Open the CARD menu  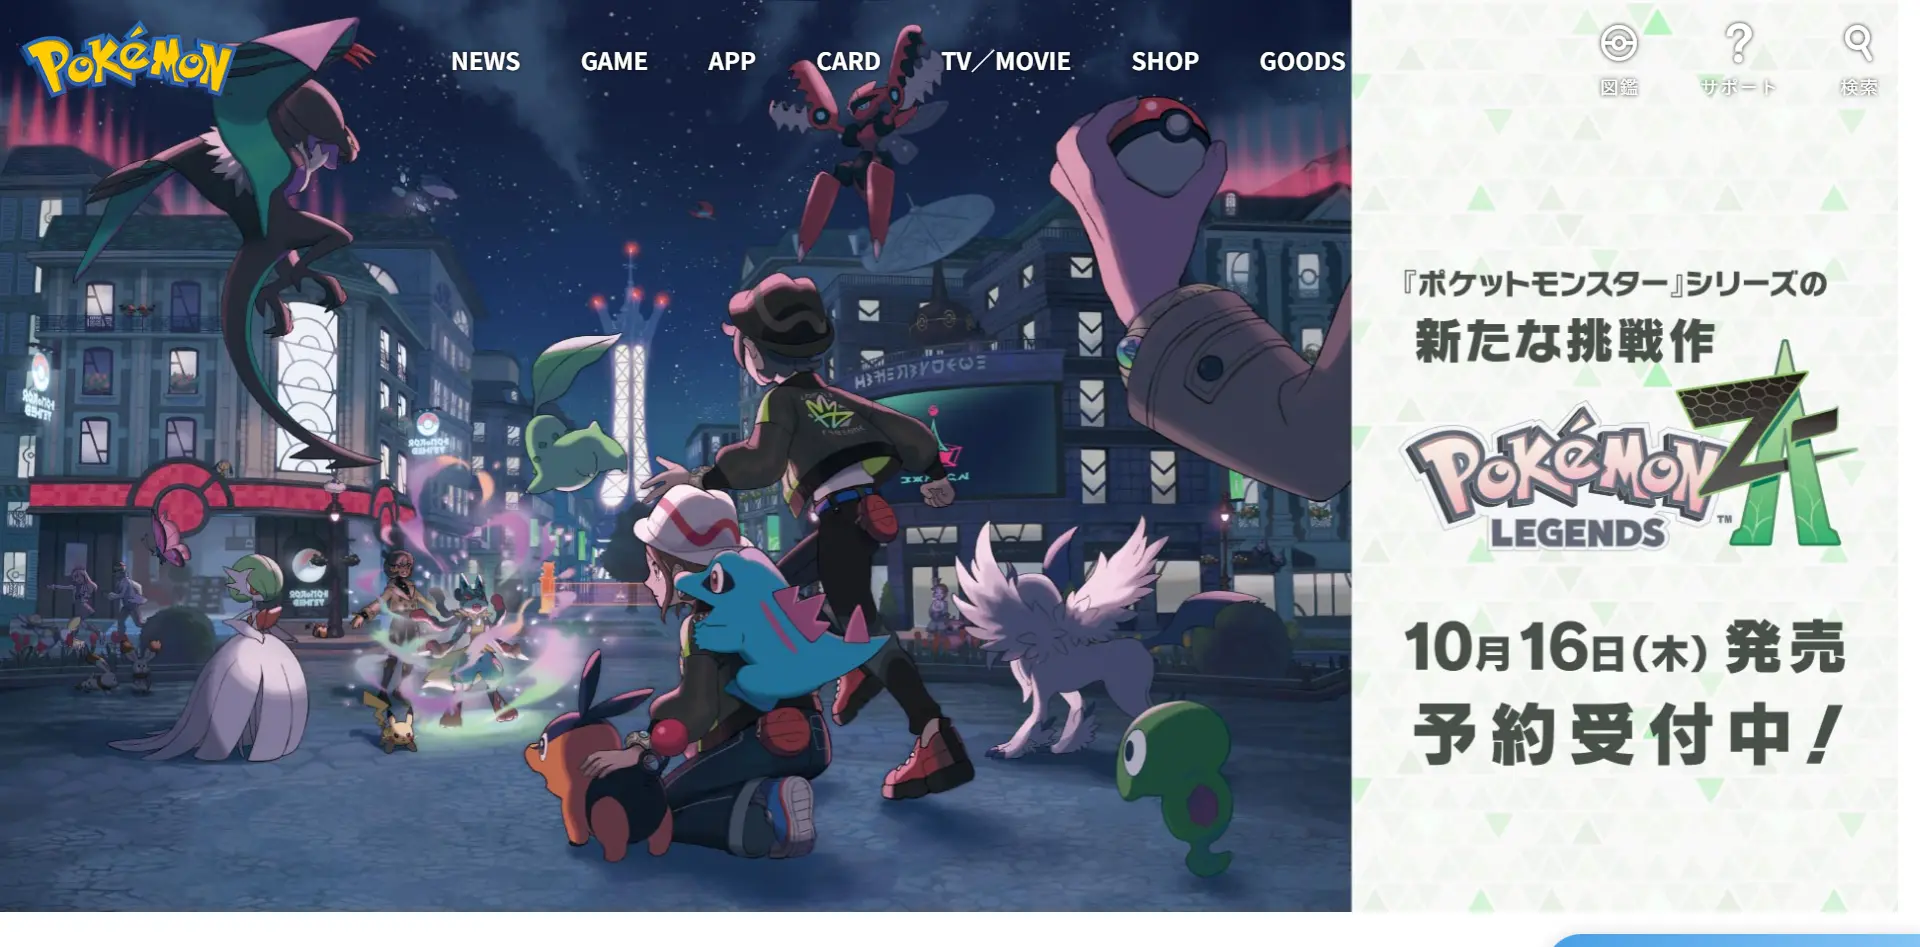click(848, 61)
